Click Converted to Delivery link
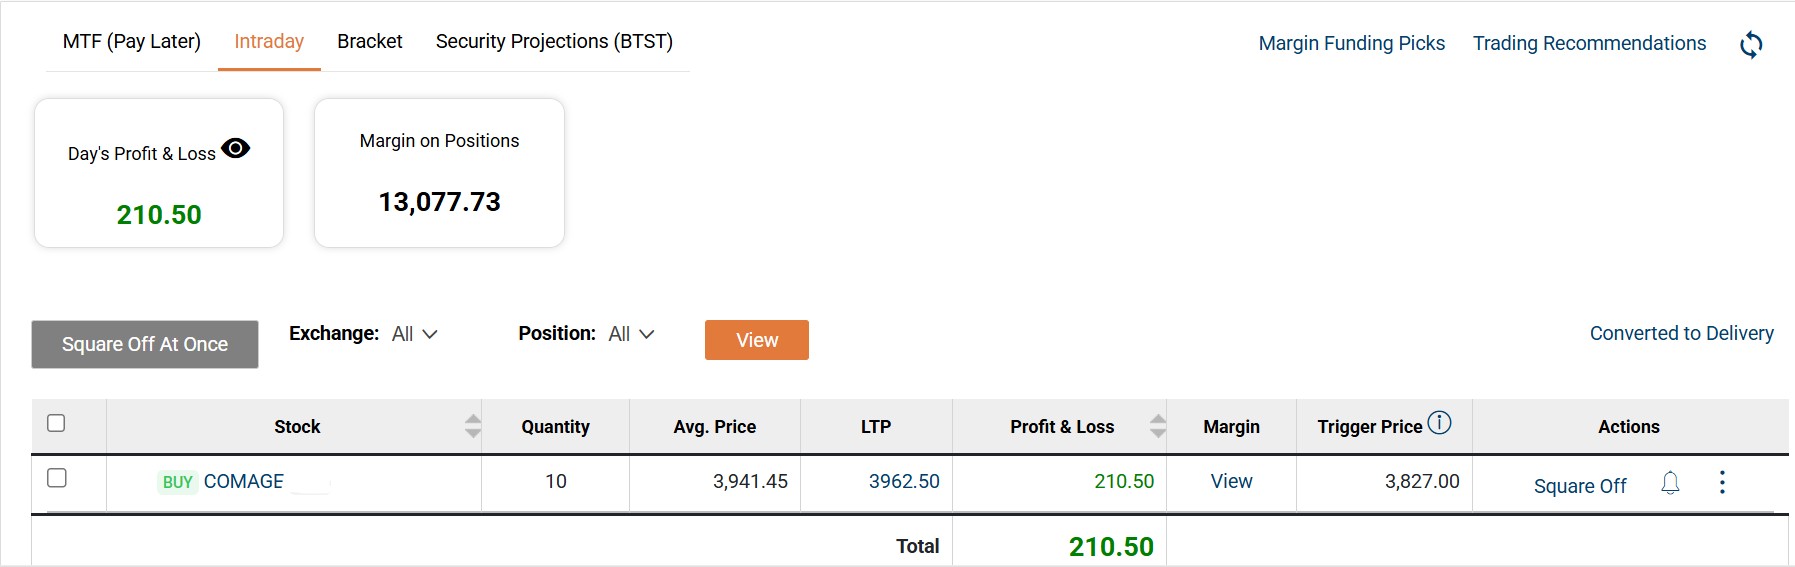1795x567 pixels. coord(1681,333)
